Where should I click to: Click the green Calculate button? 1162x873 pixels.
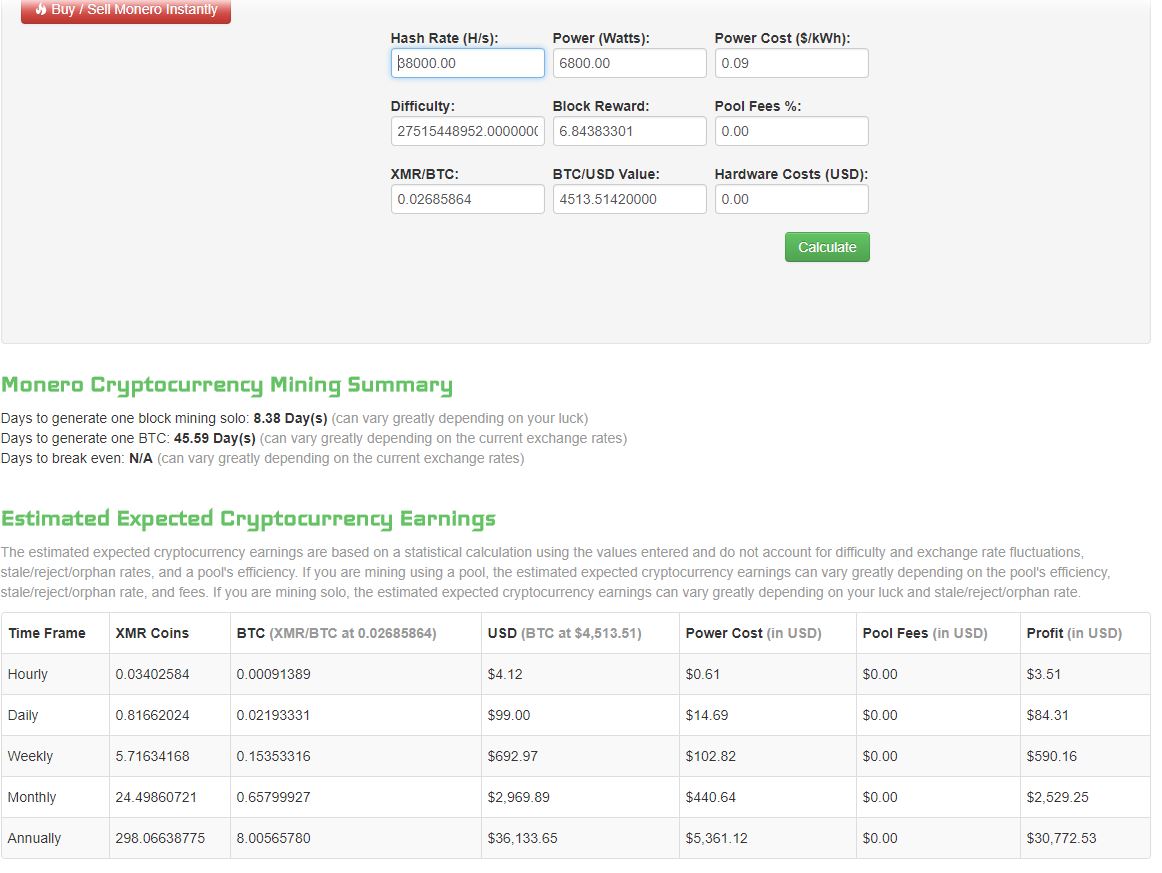827,247
